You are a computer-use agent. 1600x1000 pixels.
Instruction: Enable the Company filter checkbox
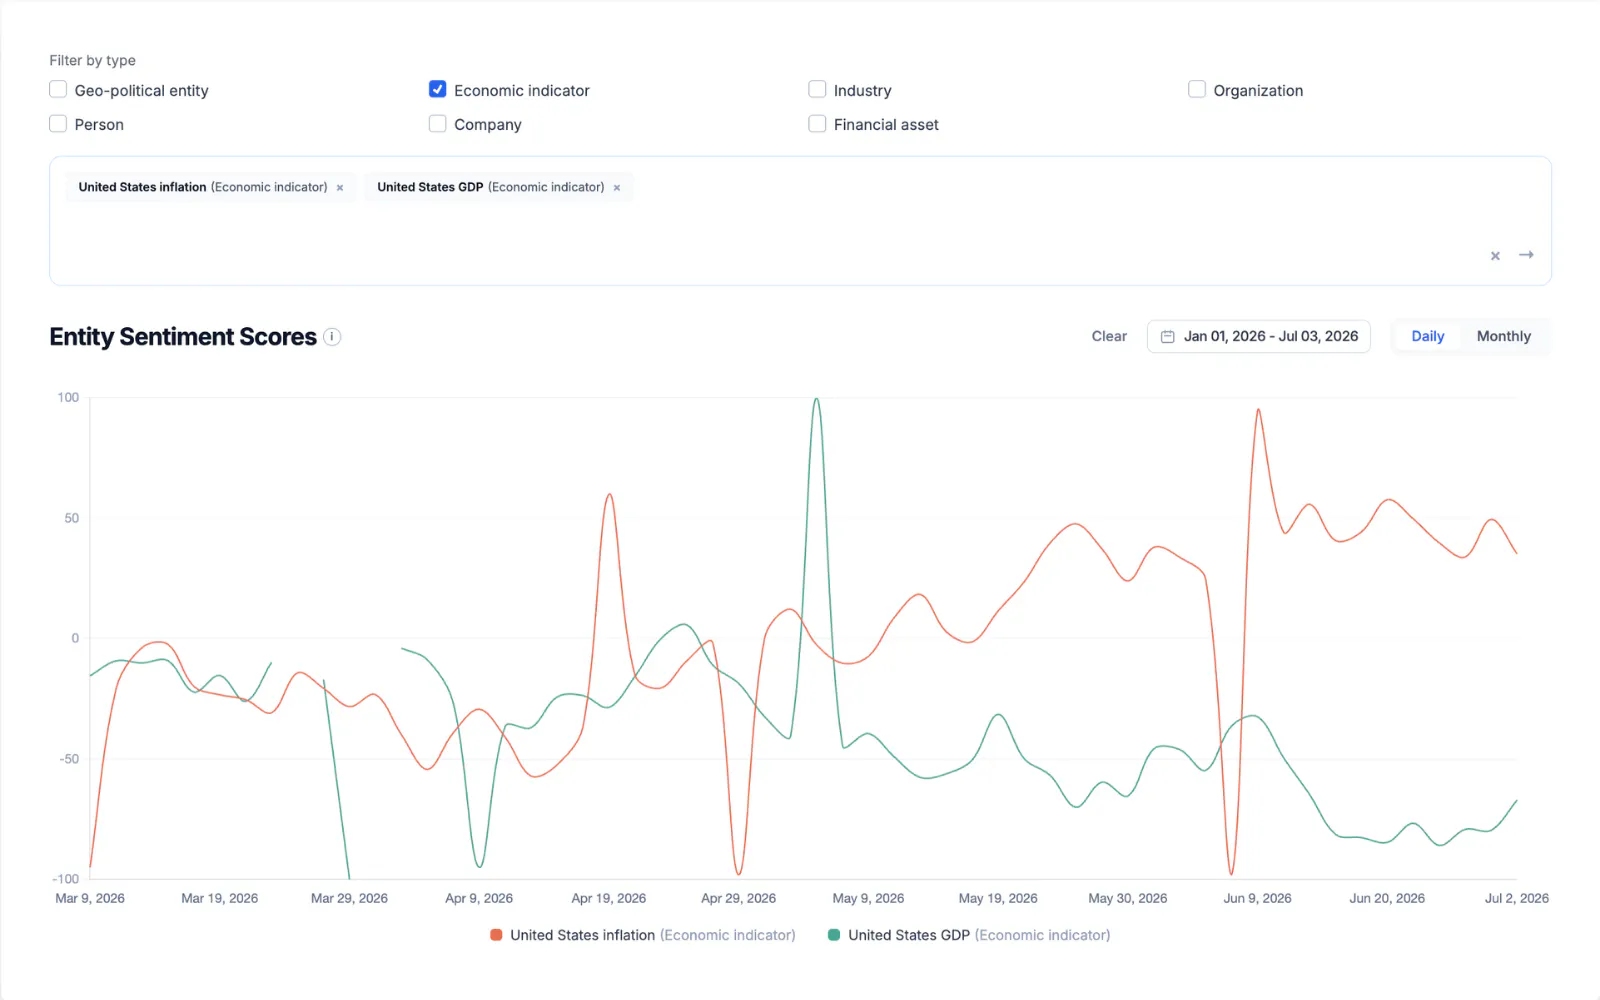coord(437,124)
